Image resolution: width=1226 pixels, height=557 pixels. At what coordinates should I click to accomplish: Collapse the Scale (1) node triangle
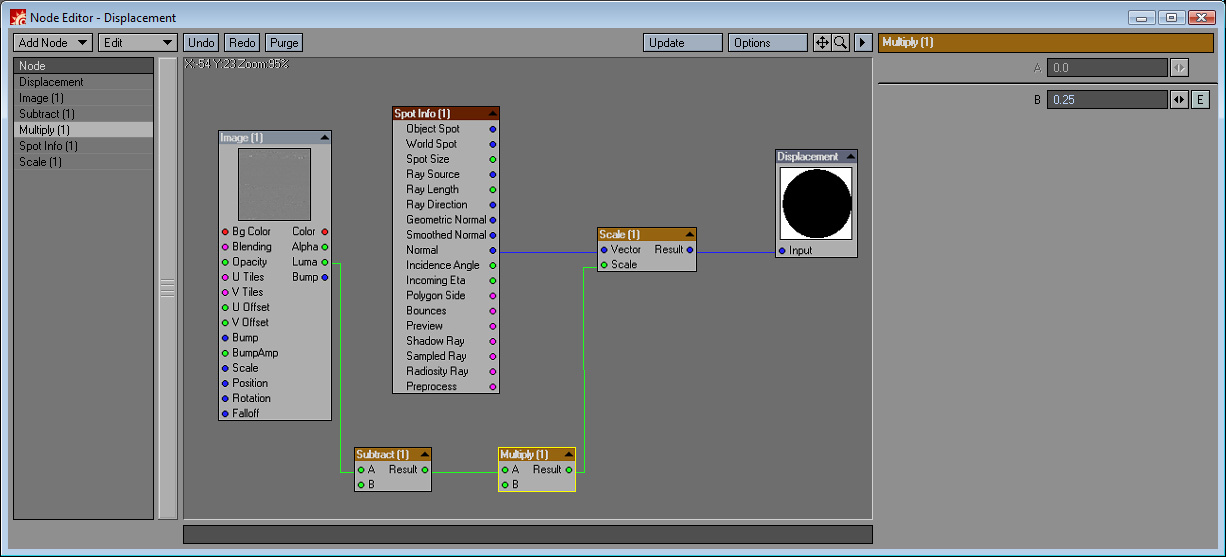[690, 235]
